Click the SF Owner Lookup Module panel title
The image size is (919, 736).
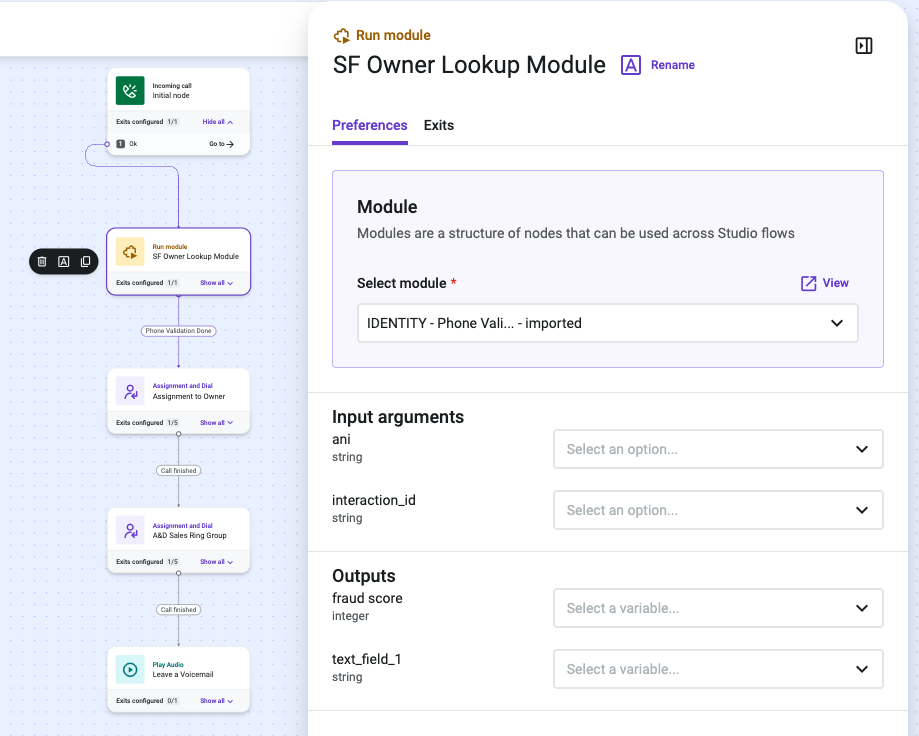(x=469, y=65)
